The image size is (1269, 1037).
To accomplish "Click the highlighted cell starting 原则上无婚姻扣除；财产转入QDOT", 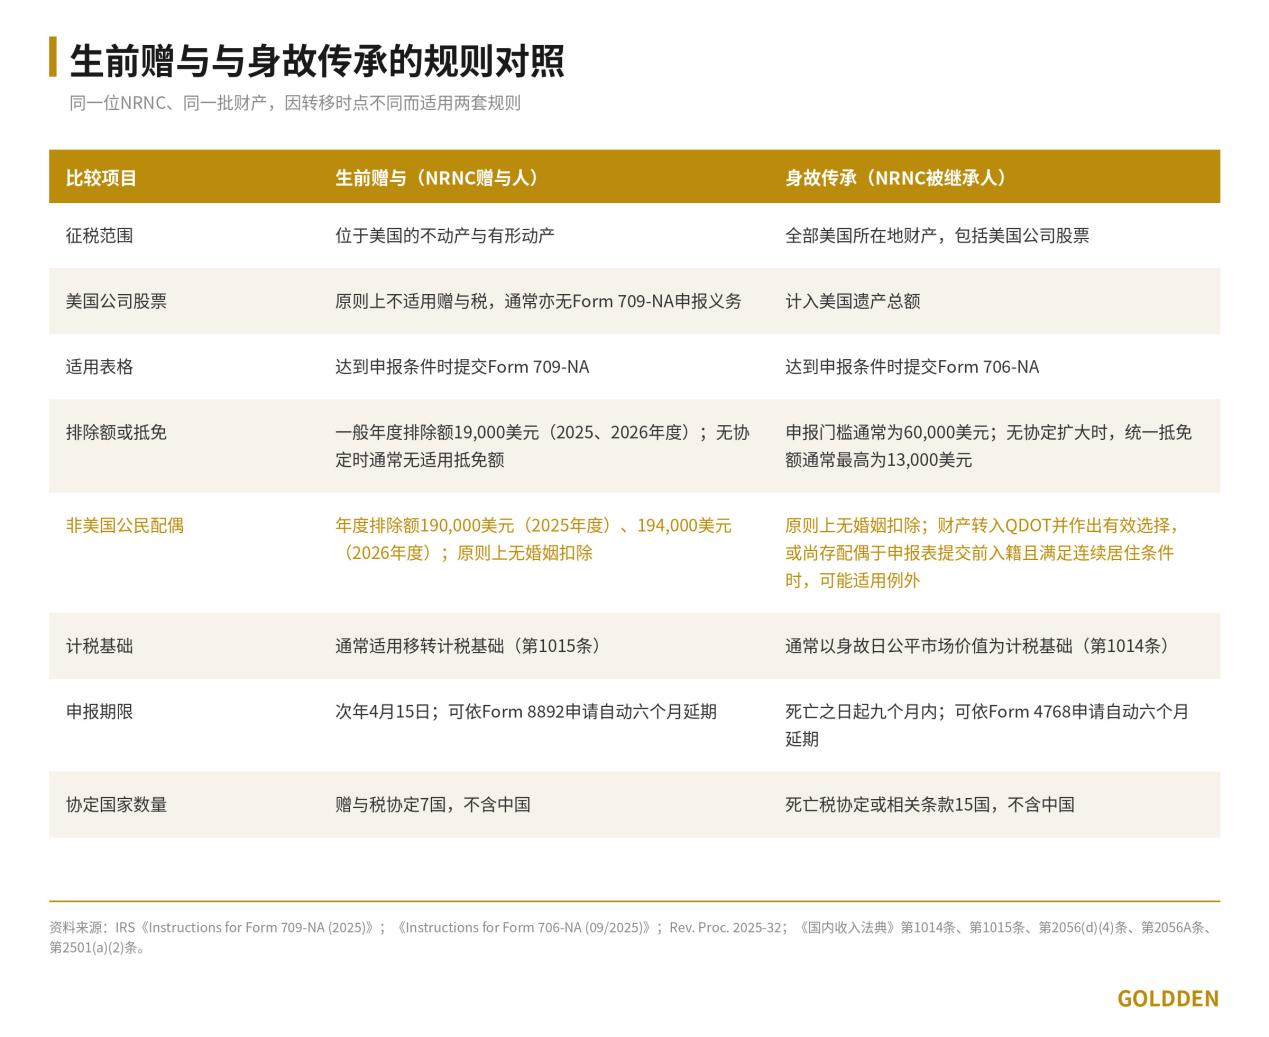I will coord(983,553).
